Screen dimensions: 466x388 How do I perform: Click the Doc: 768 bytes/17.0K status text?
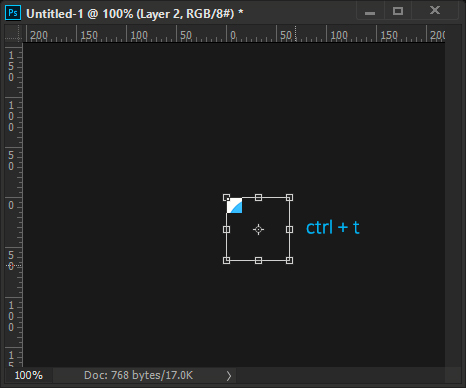click(138, 375)
